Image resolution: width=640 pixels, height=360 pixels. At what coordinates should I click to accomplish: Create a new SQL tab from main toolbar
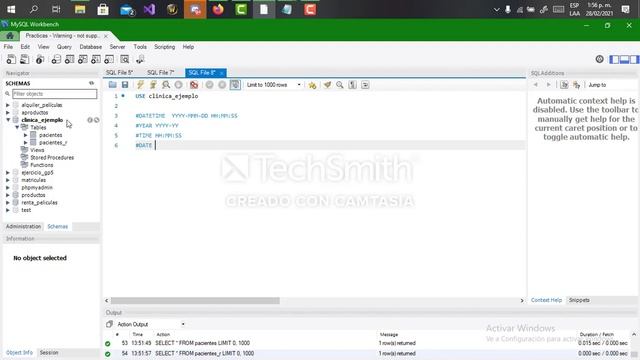click(x=11, y=59)
